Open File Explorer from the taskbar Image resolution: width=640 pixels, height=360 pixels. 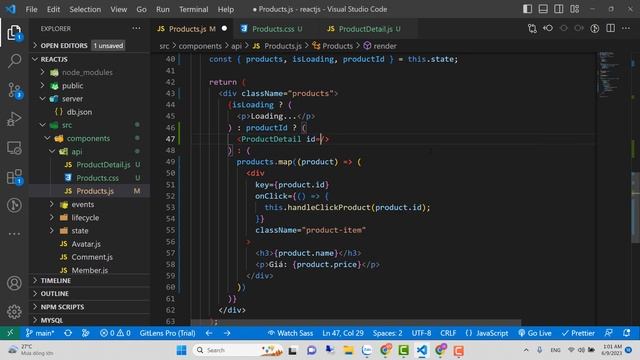[x=348, y=350]
